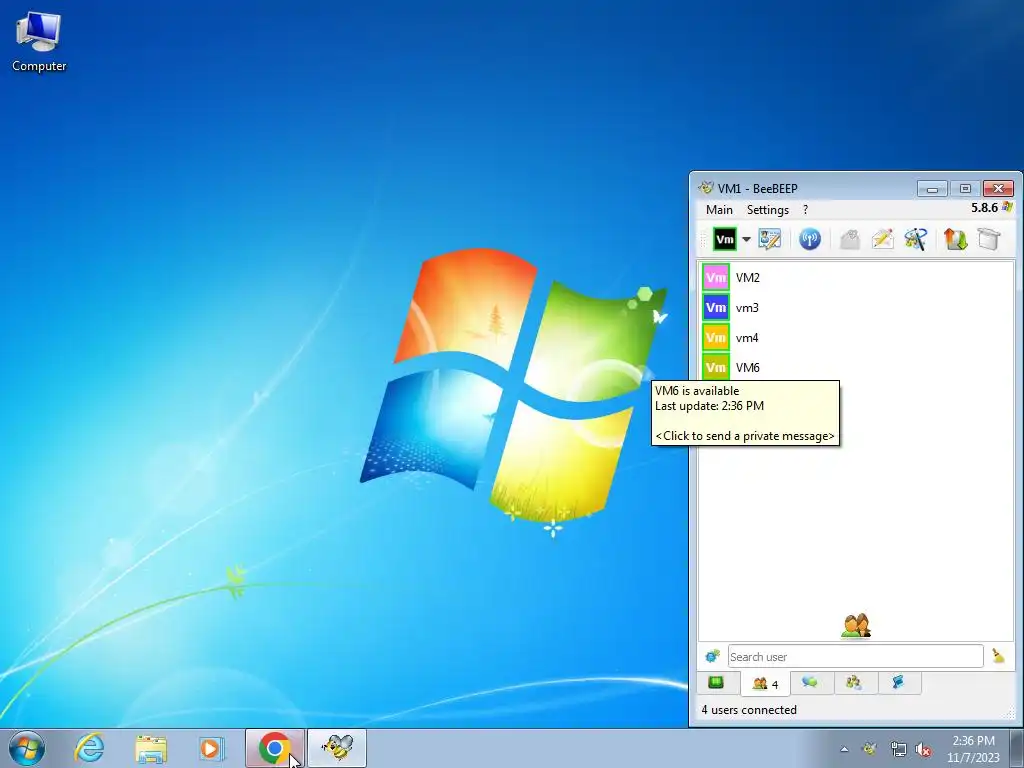Close the BeeBEEP window

[x=998, y=189]
